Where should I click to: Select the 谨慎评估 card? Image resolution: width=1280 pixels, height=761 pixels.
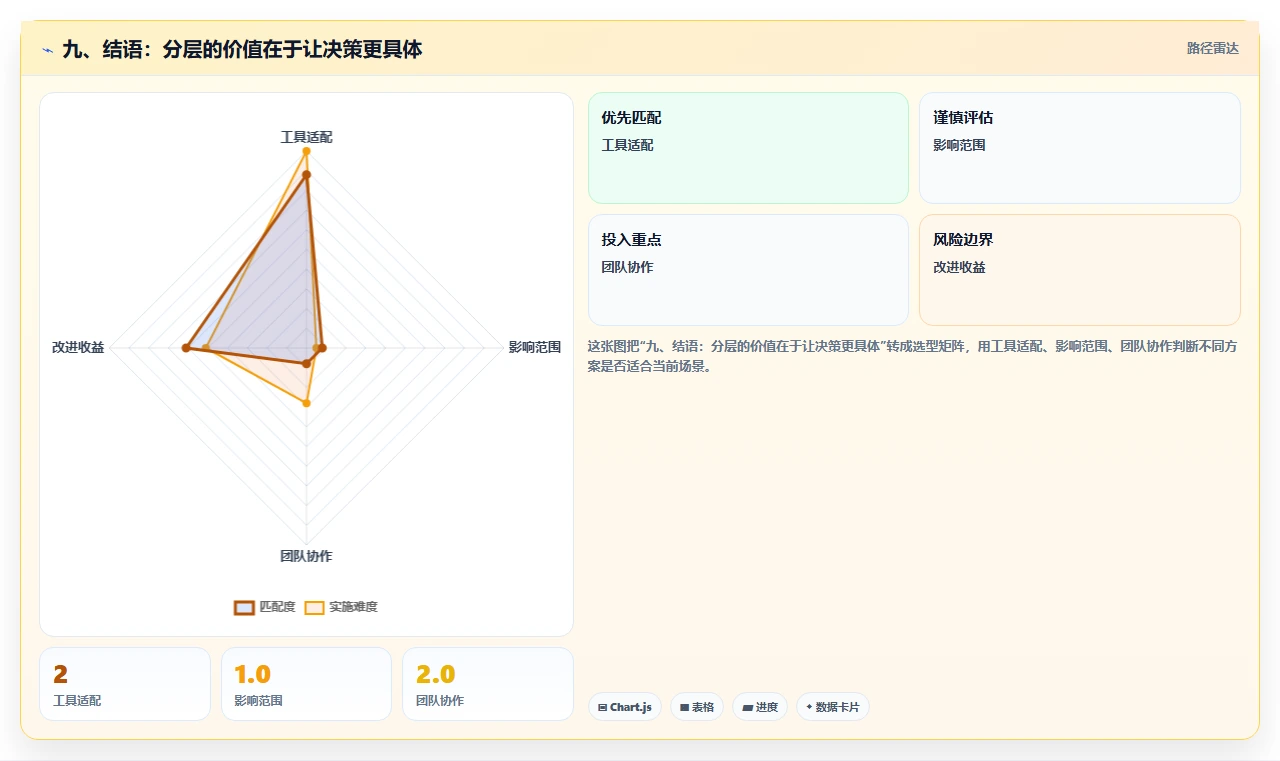[x=1080, y=148]
